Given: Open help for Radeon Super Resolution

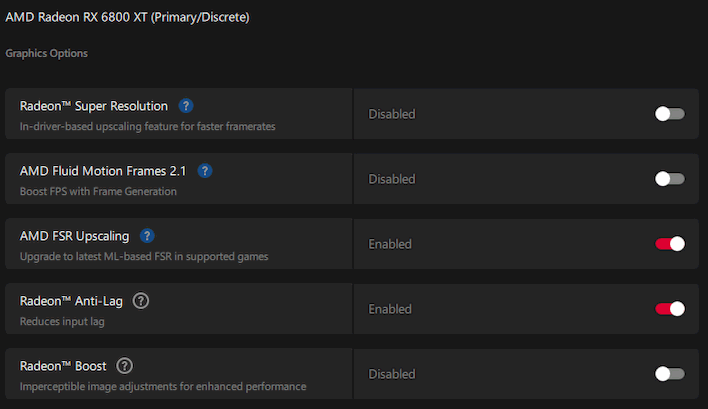Looking at the screenshot, I should point(186,106).
